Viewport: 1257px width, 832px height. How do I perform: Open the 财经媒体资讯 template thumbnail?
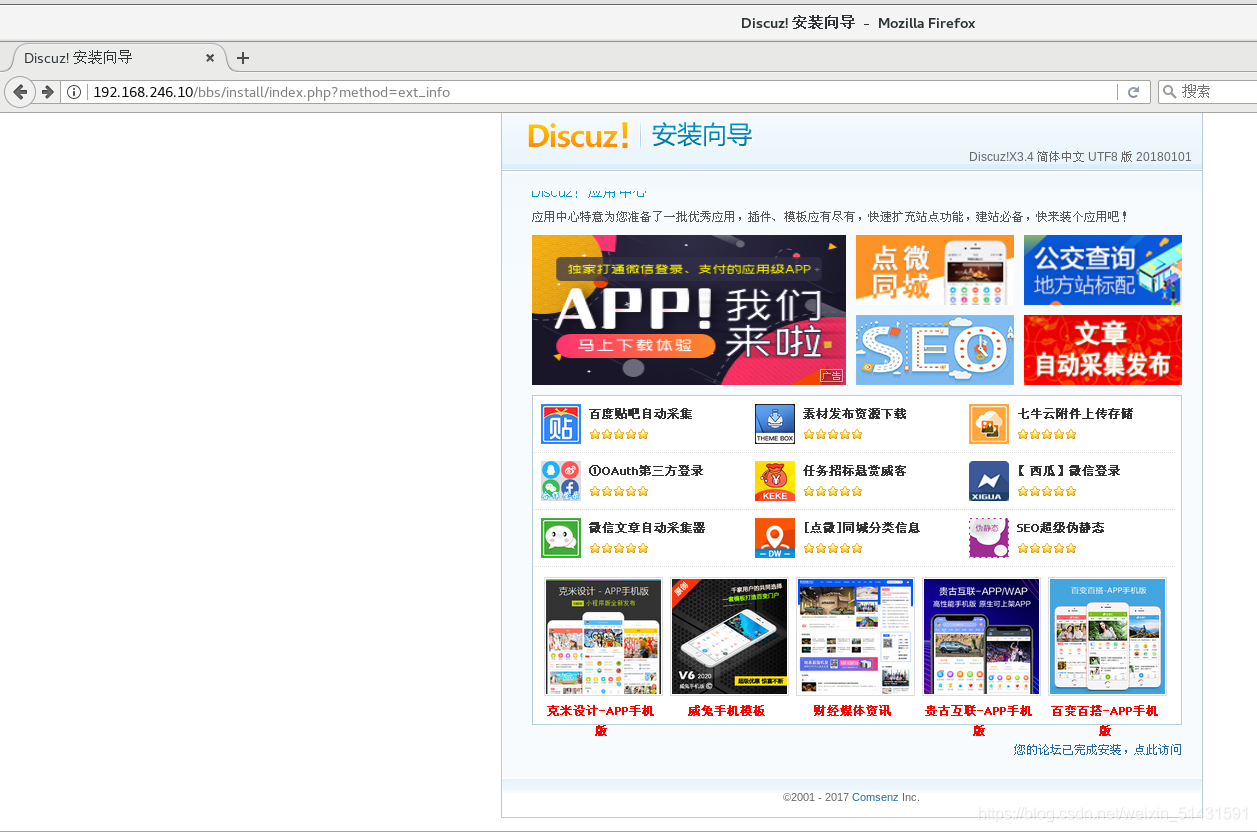(x=855, y=636)
